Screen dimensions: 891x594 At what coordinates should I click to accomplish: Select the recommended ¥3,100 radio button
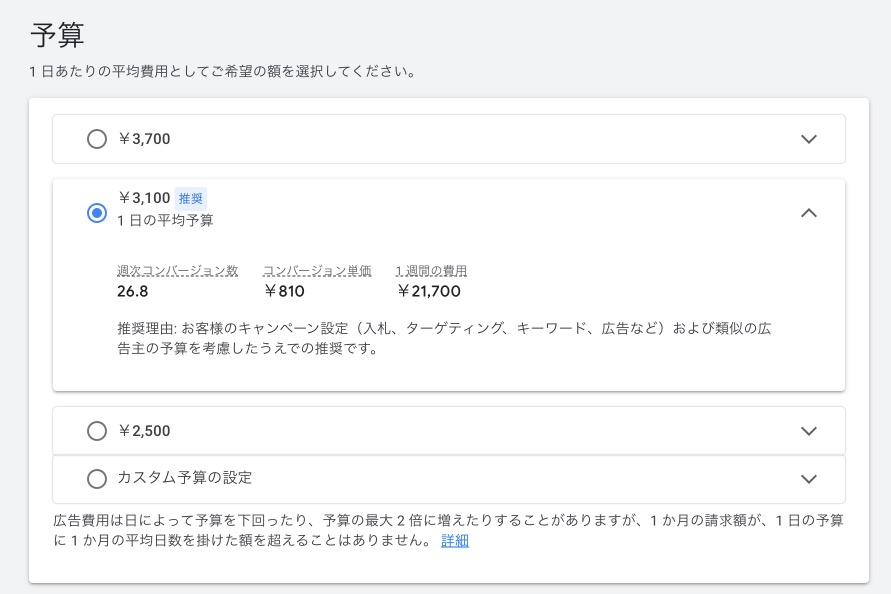[97, 213]
